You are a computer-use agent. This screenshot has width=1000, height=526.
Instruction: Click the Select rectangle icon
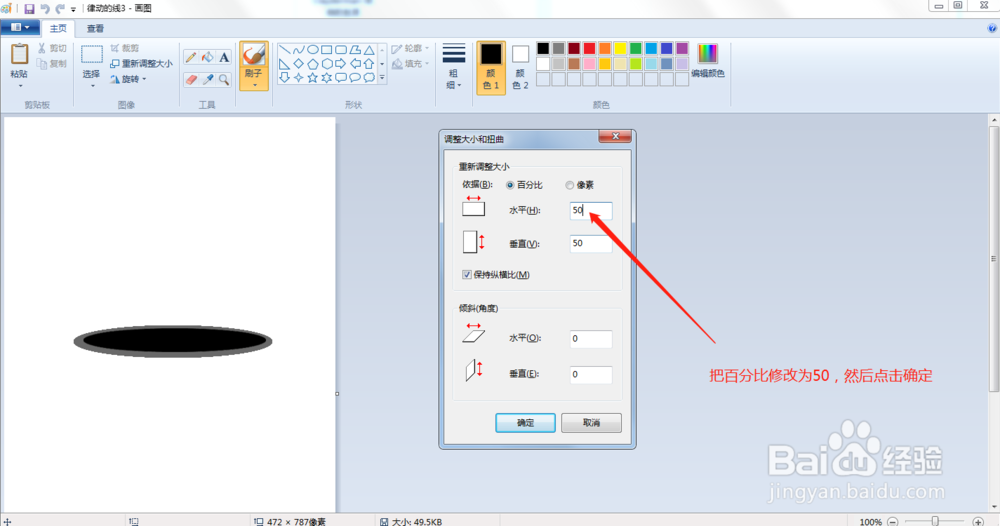pos(92,55)
